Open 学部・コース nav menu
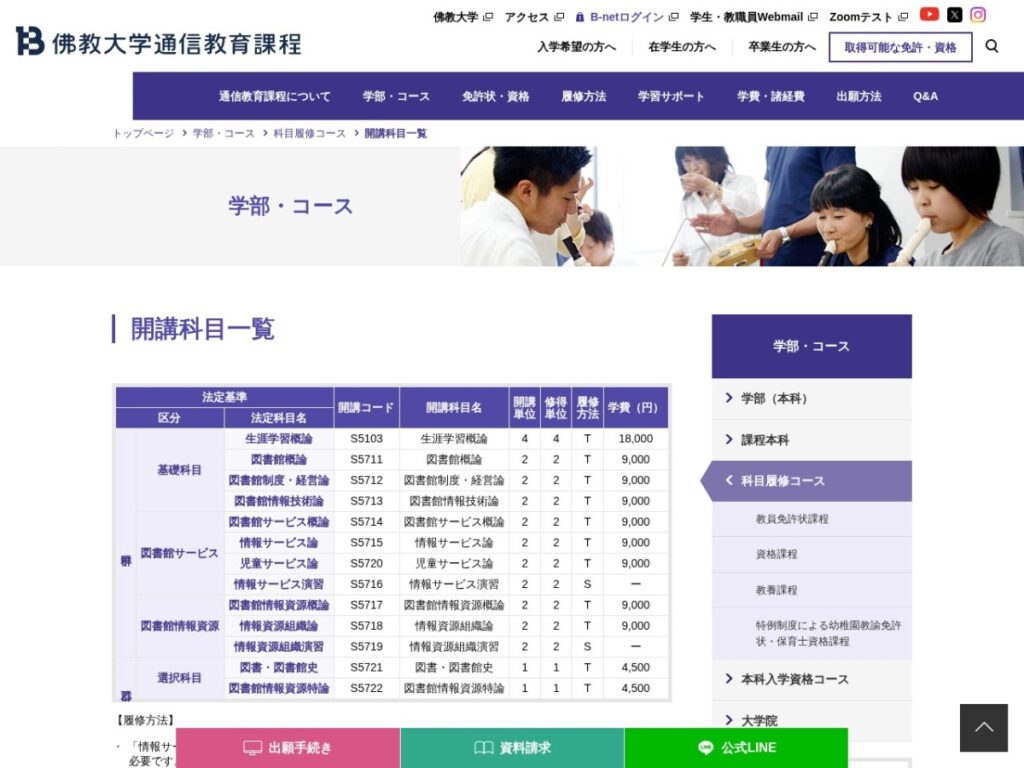The height and width of the screenshot is (768, 1024). pos(396,96)
